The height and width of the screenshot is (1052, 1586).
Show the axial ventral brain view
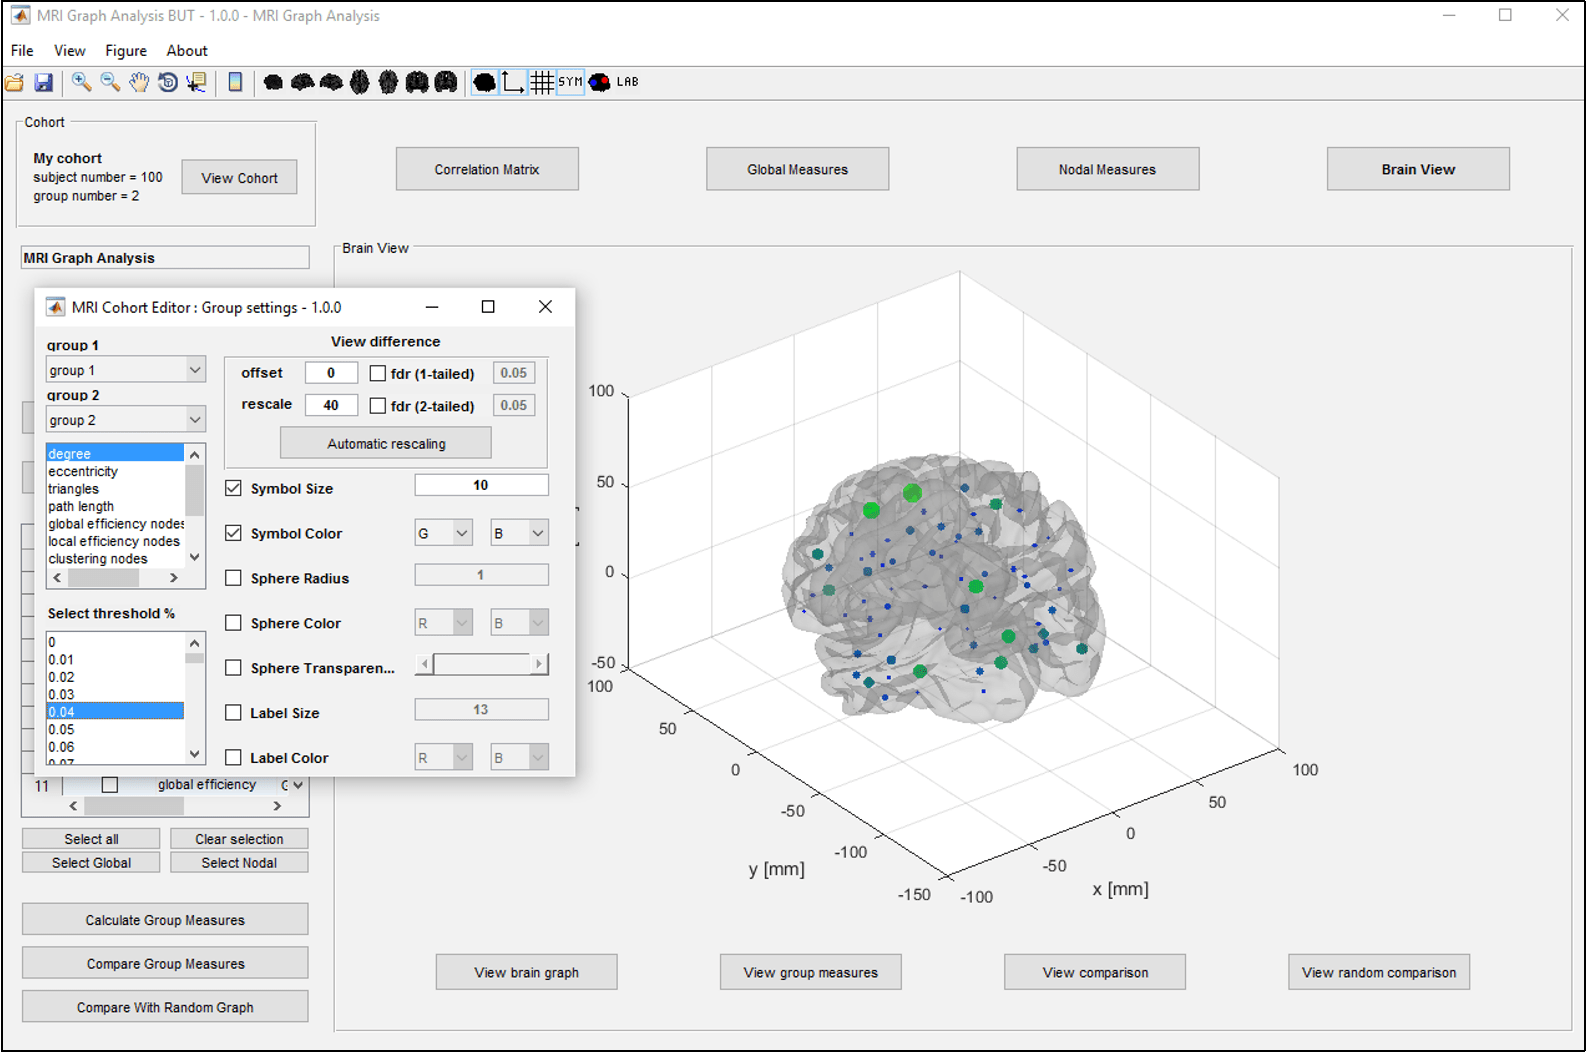click(x=388, y=83)
